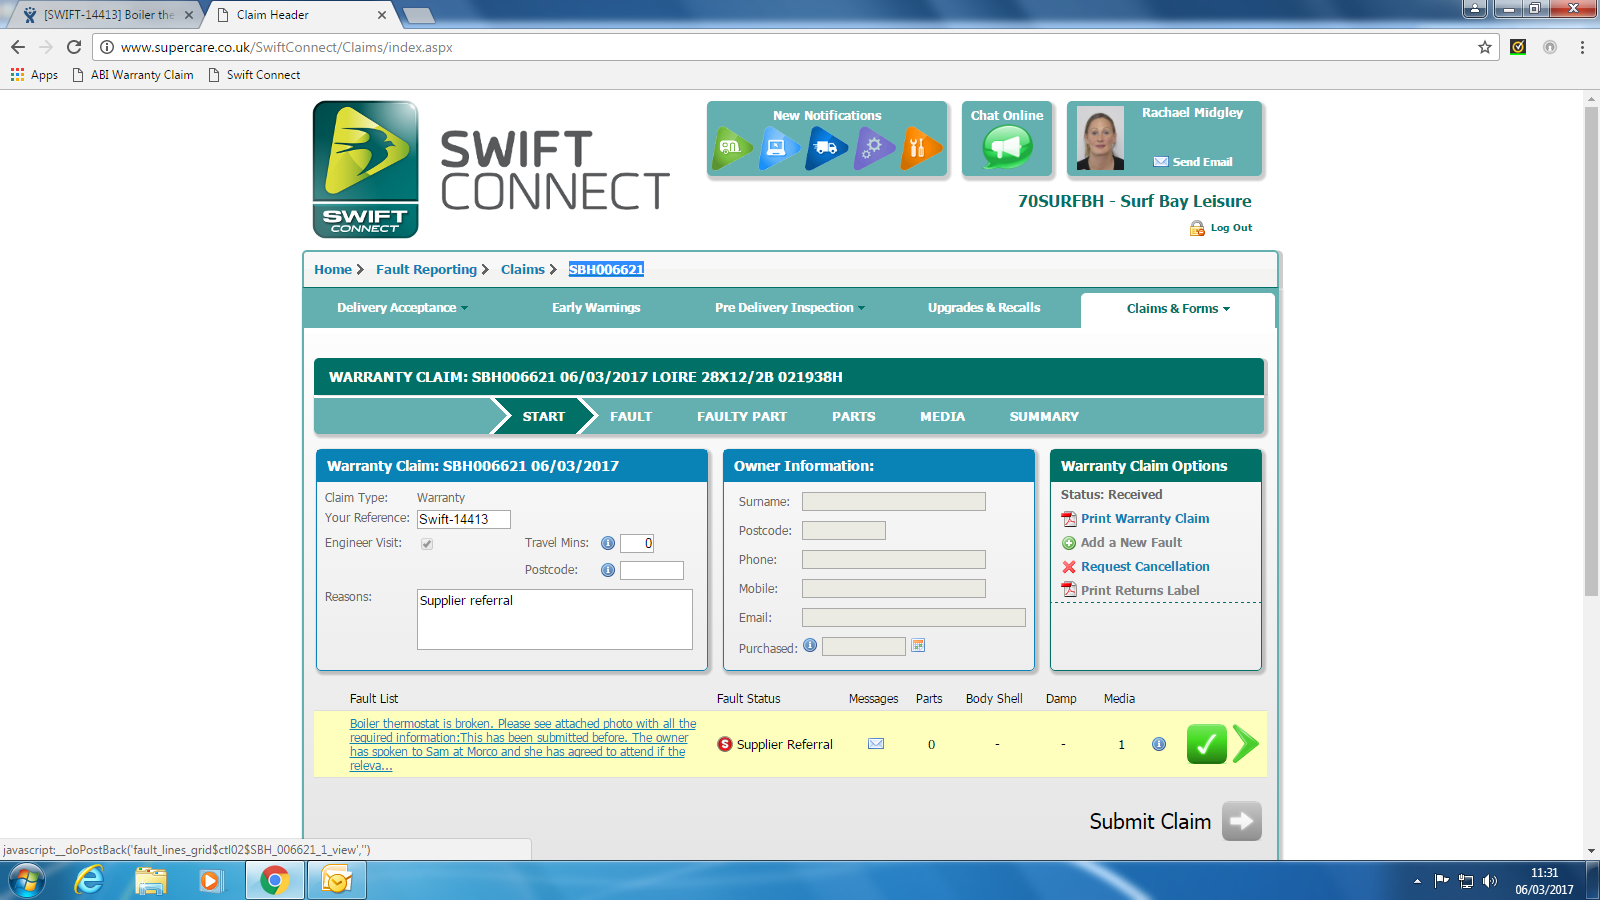The image size is (1600, 900).
Task: Click the Log Out link
Action: pos(1231,228)
